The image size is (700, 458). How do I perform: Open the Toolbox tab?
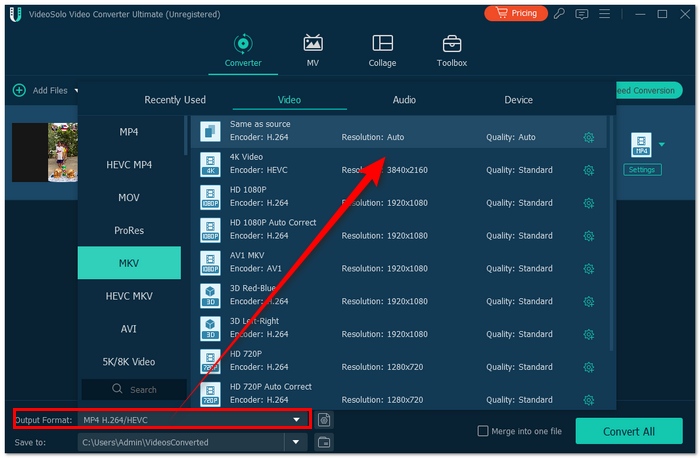[x=452, y=50]
